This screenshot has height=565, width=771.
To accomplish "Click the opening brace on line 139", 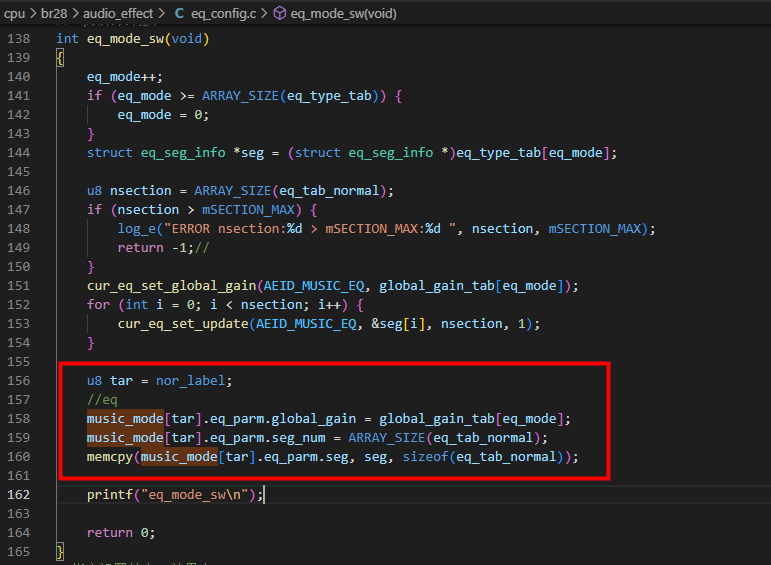I will [60, 58].
